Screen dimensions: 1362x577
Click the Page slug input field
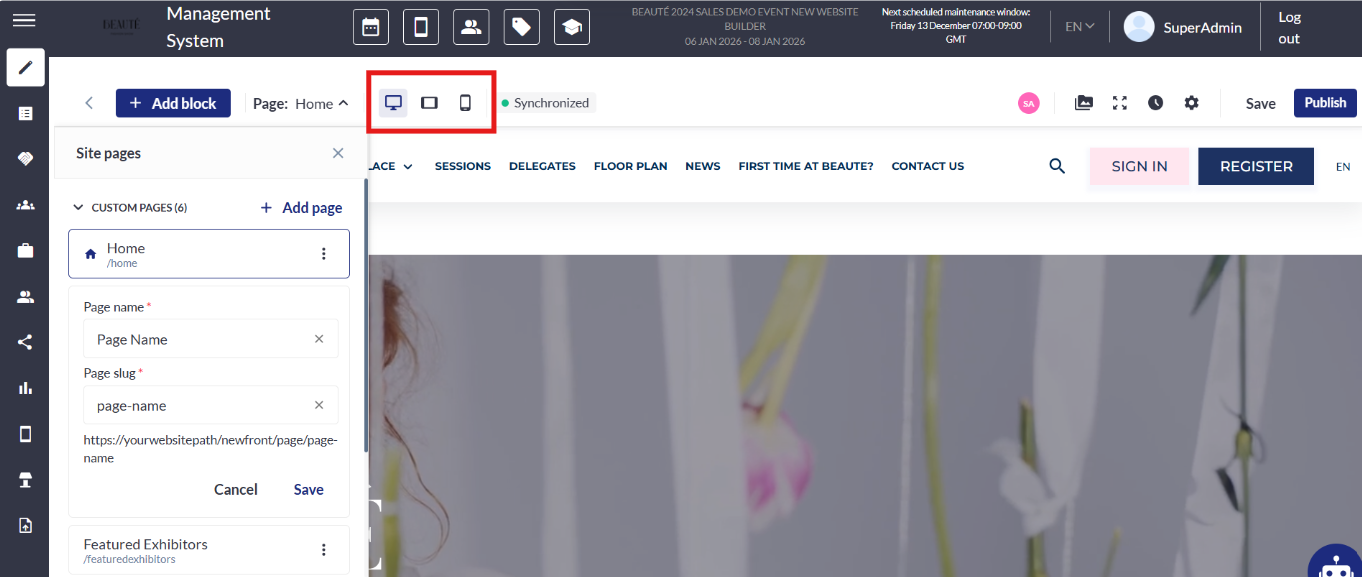(200, 406)
